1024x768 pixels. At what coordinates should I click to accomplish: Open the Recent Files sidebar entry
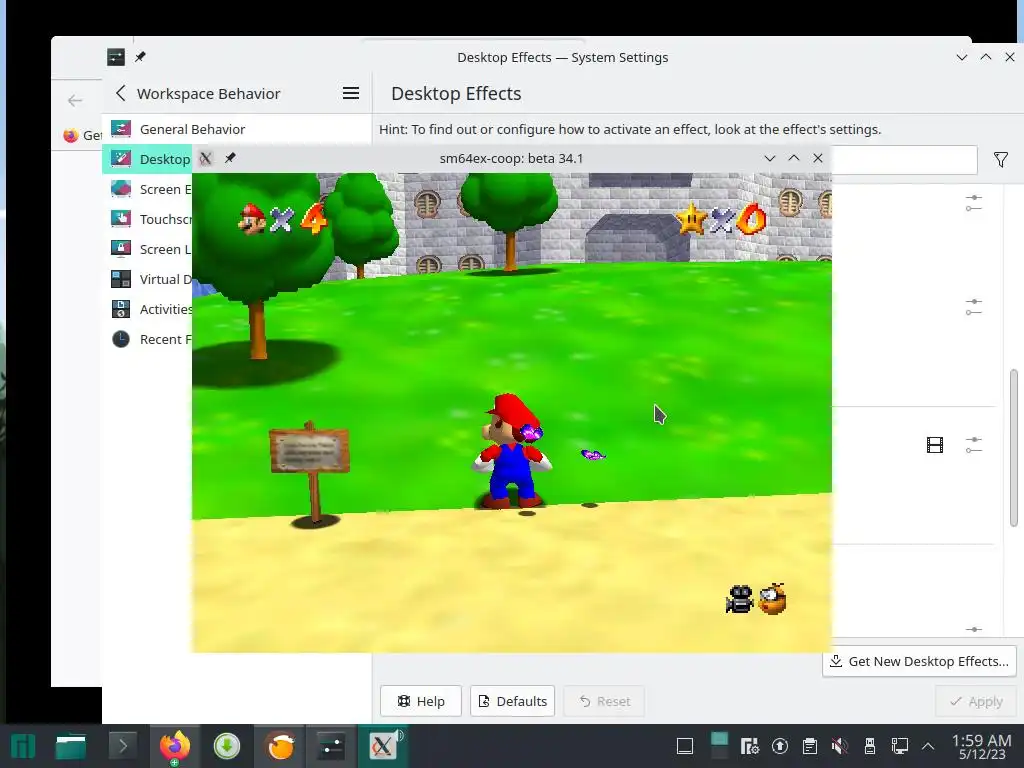point(148,339)
